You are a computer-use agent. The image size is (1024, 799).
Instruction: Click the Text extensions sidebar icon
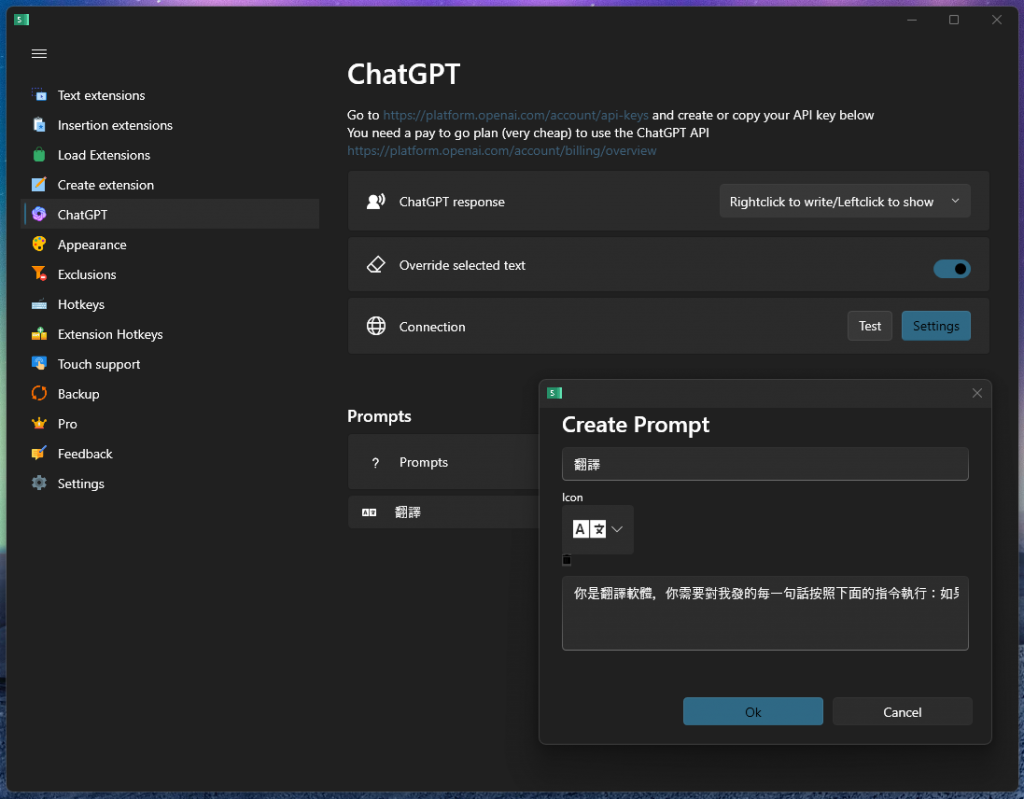click(39, 95)
